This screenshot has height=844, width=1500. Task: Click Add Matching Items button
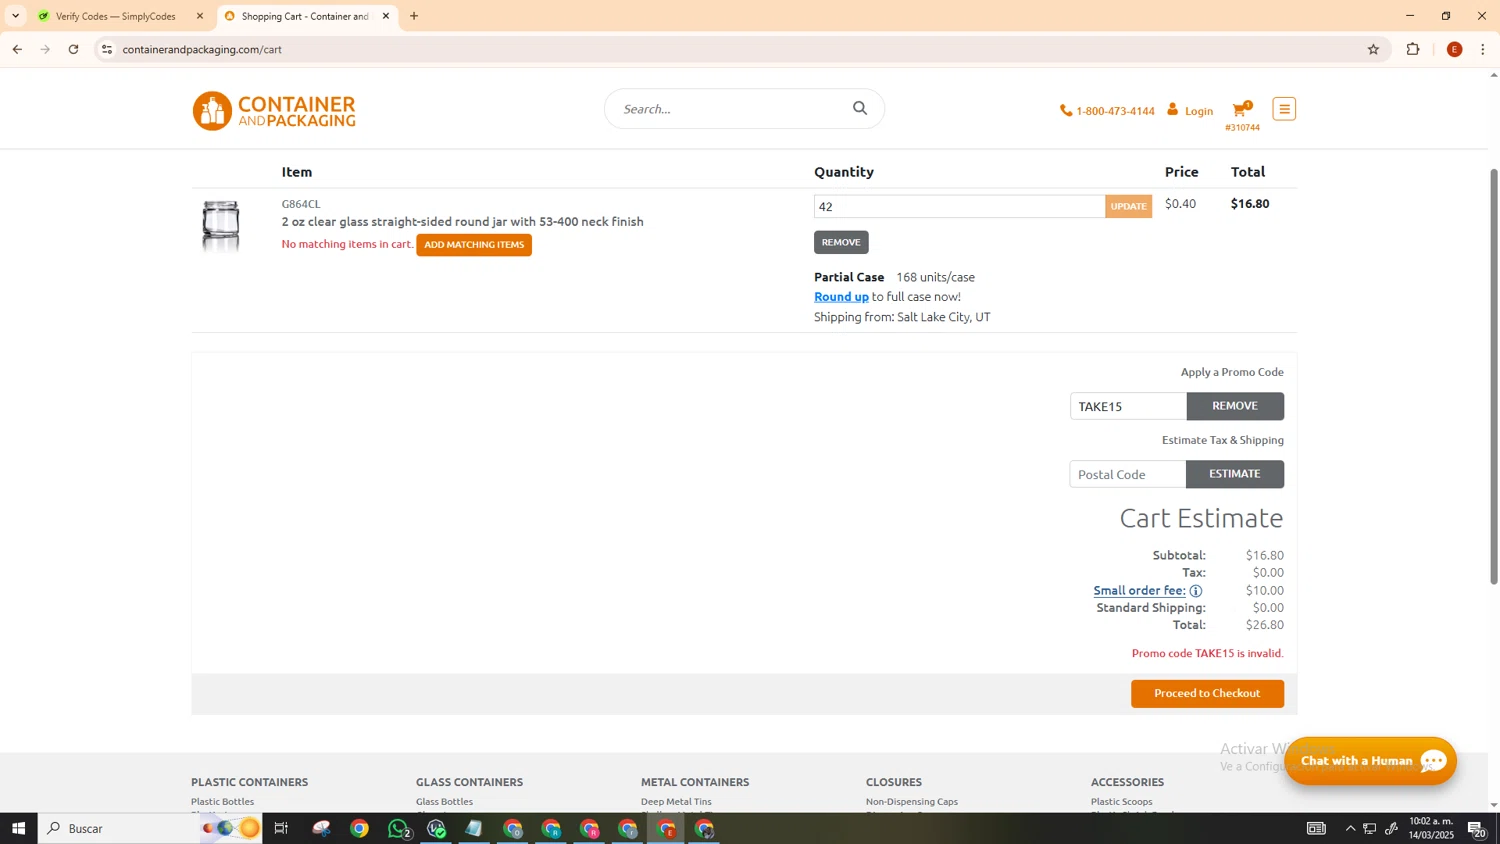tap(474, 245)
